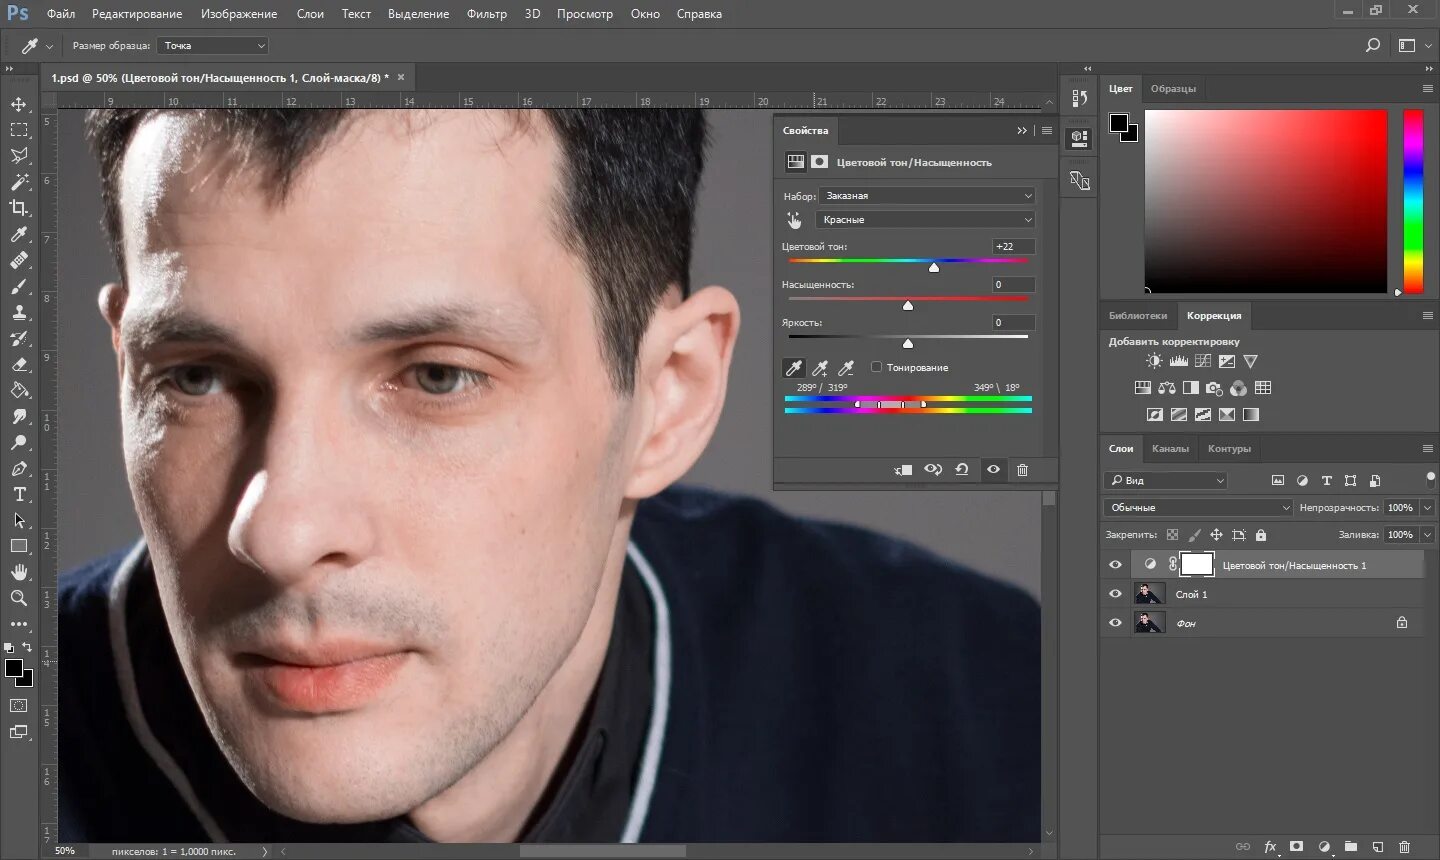Image resolution: width=1440 pixels, height=860 pixels.
Task: Open the Размер образца dropdown
Action: (x=213, y=45)
